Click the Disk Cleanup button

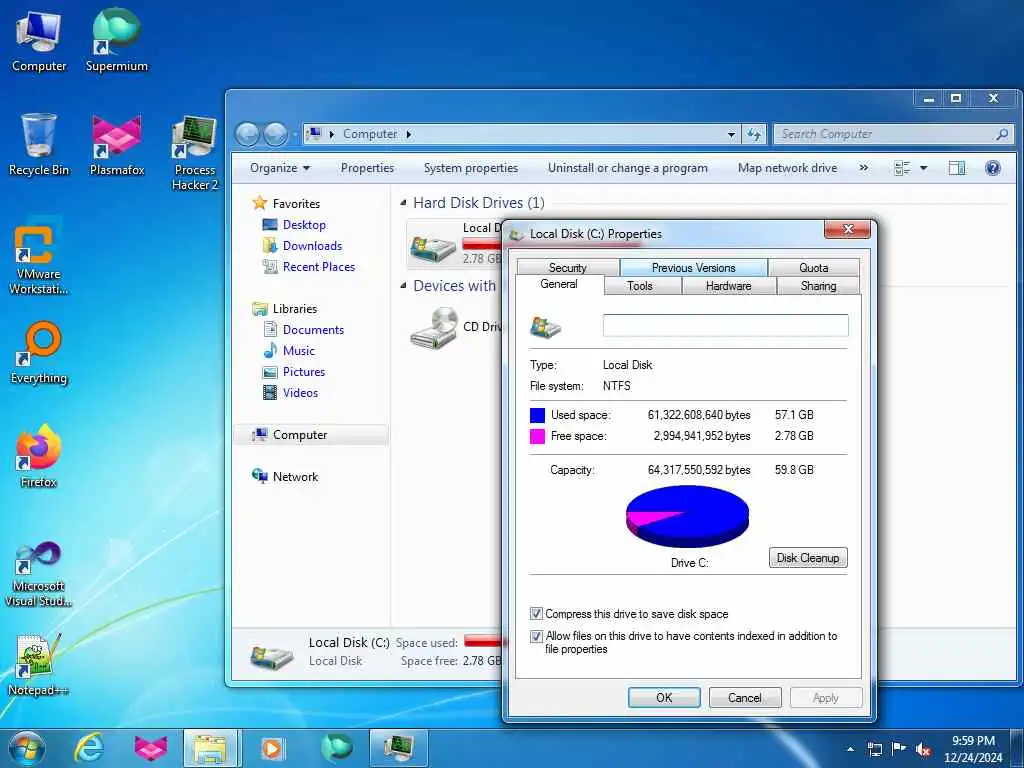pyautogui.click(x=808, y=558)
